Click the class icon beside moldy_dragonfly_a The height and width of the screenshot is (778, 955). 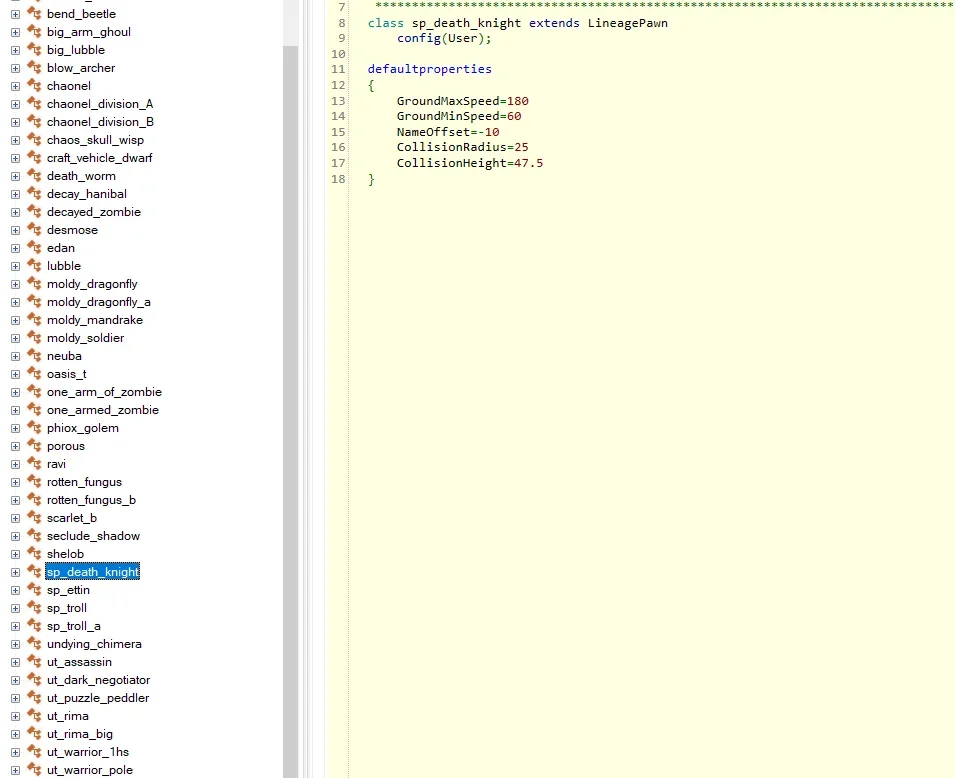point(34,302)
